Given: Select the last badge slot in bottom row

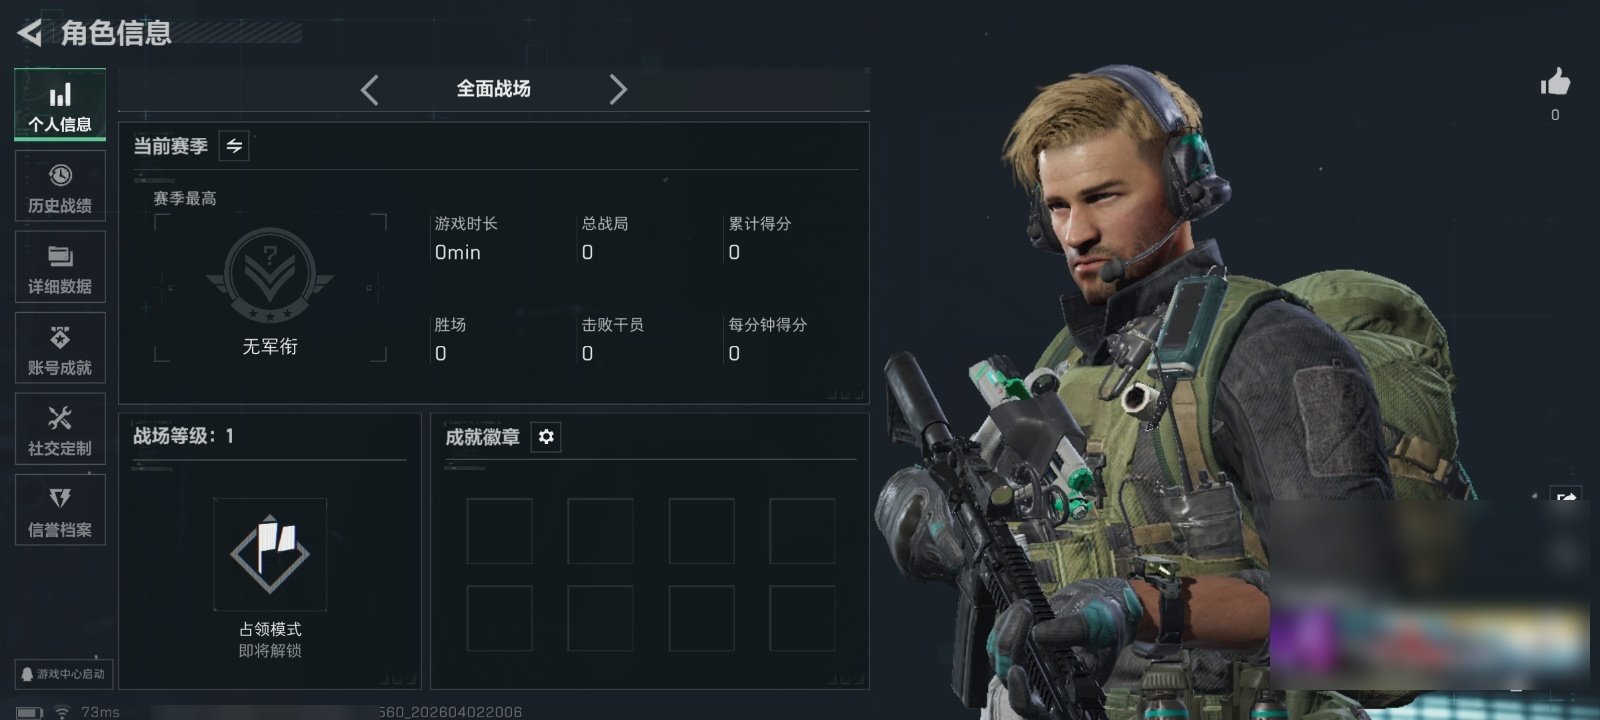Looking at the screenshot, I should 802,619.
